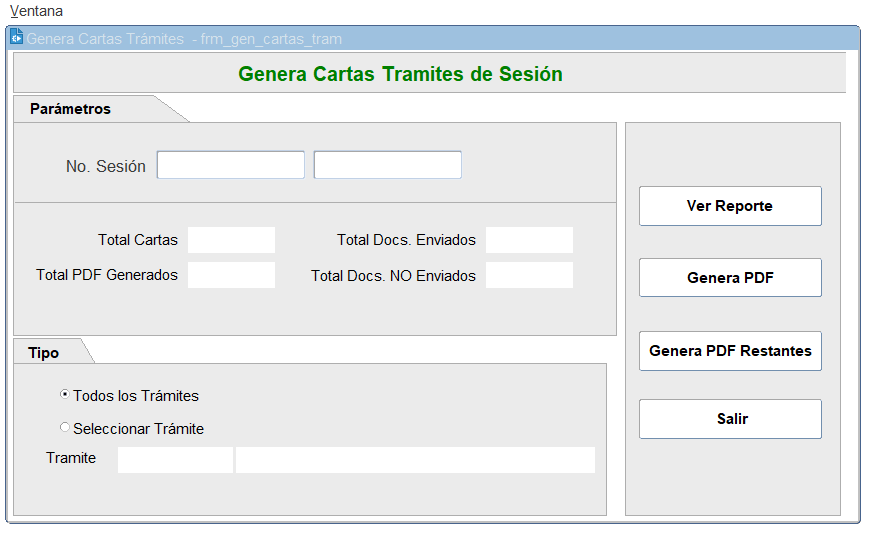
Task: Click the second No. Sesión input field
Action: 387,165
